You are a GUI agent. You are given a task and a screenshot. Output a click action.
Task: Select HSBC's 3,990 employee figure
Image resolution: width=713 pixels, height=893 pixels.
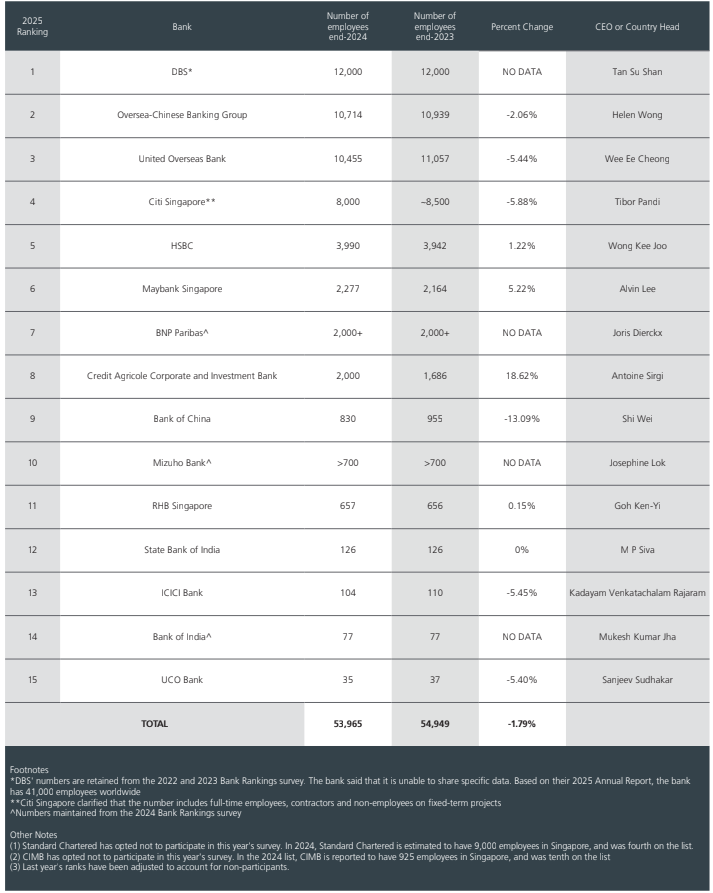(x=347, y=246)
